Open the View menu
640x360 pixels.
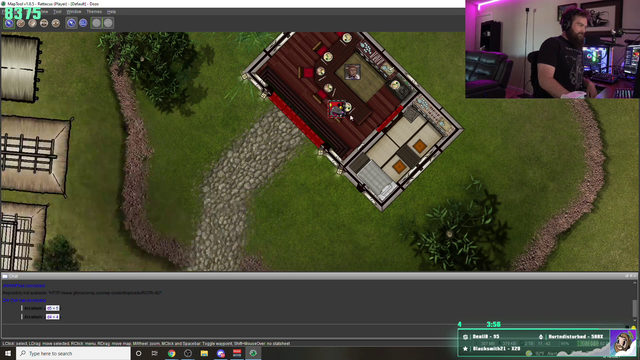click(x=44, y=12)
